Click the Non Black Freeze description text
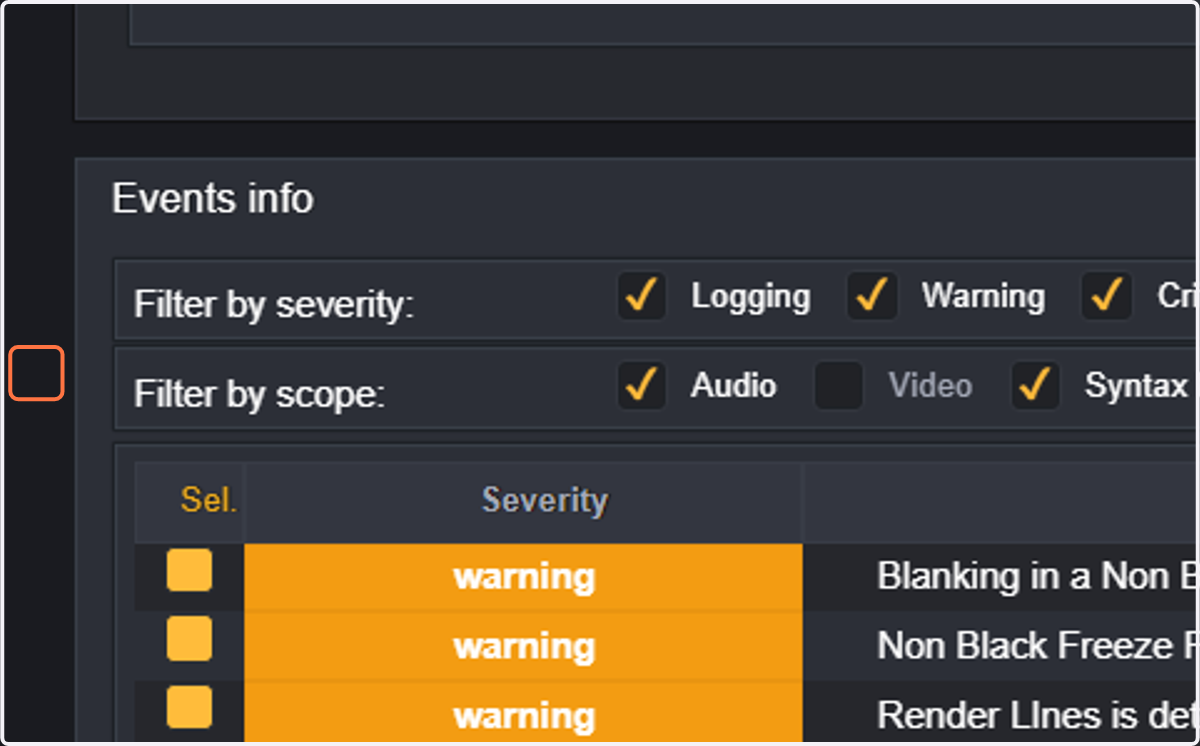Viewport: 1200px width, 746px height. click(x=1037, y=646)
